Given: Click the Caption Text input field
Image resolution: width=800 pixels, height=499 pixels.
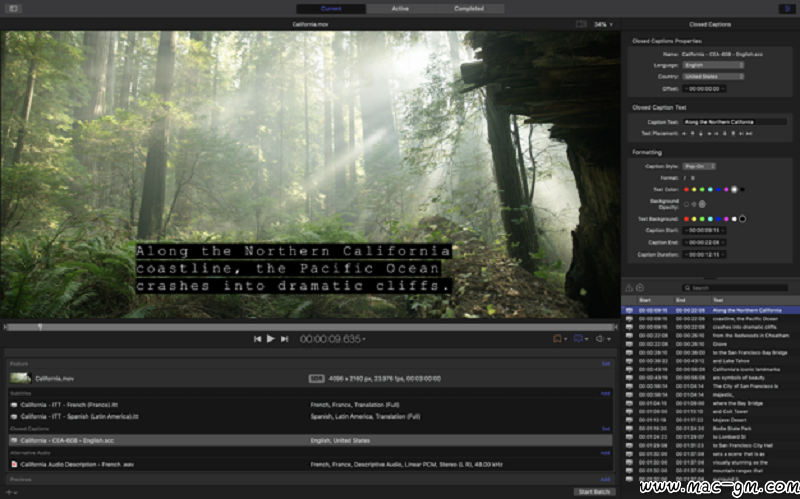Looking at the screenshot, I should [735, 122].
